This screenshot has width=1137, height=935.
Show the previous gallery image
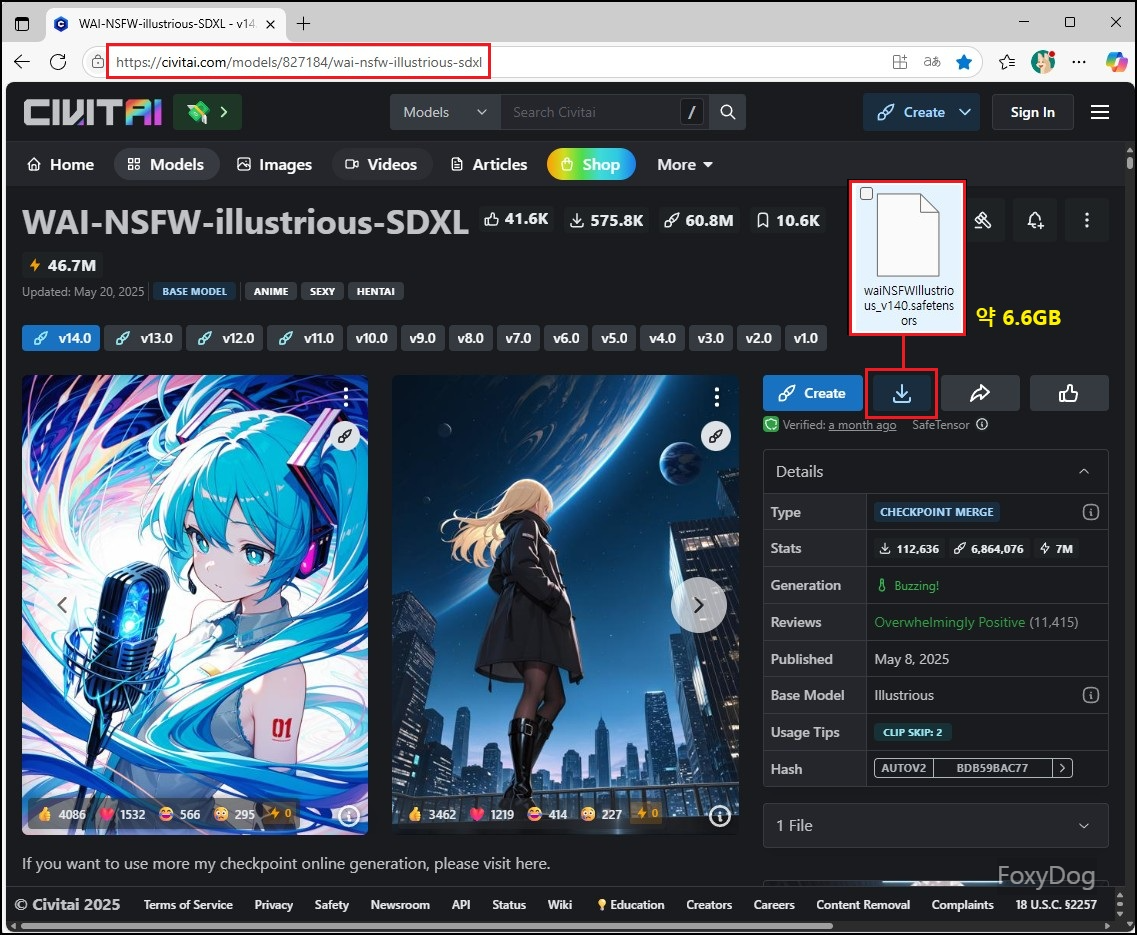(63, 604)
